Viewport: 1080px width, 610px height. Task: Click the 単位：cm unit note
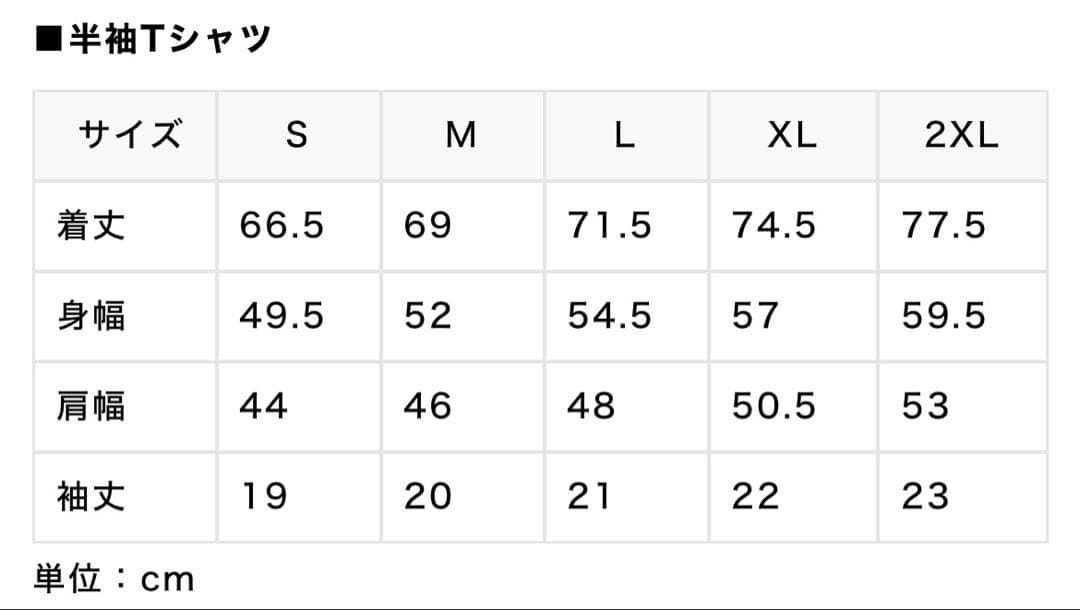click(x=114, y=578)
